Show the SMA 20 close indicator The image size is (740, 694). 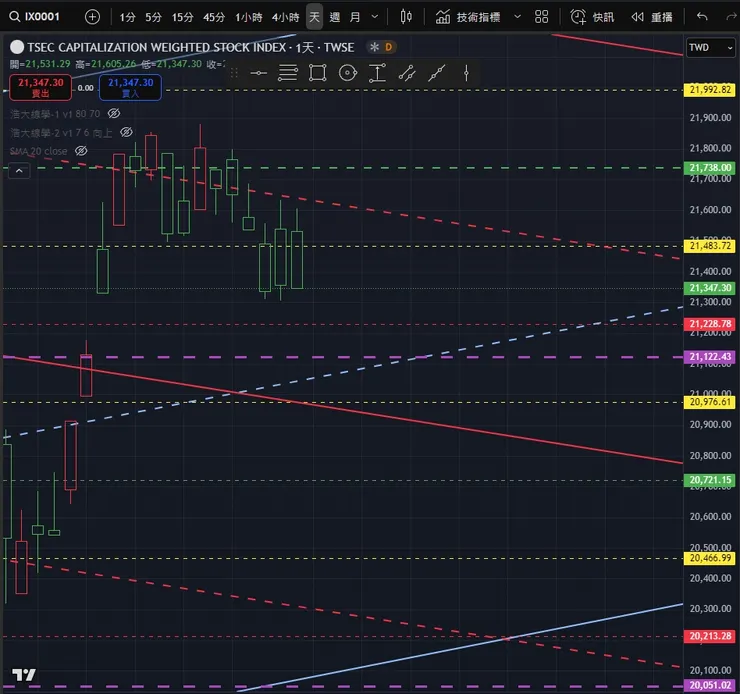coord(81,151)
